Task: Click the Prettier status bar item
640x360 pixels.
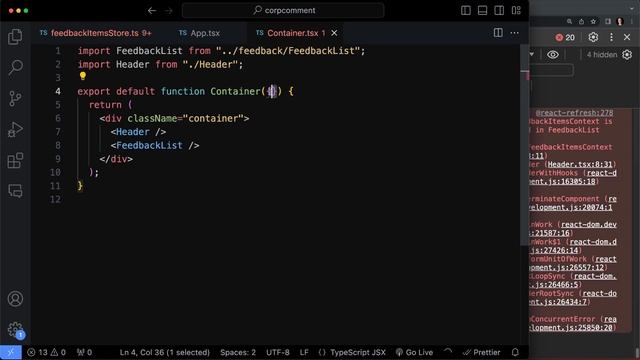Action: pyautogui.click(x=481, y=352)
